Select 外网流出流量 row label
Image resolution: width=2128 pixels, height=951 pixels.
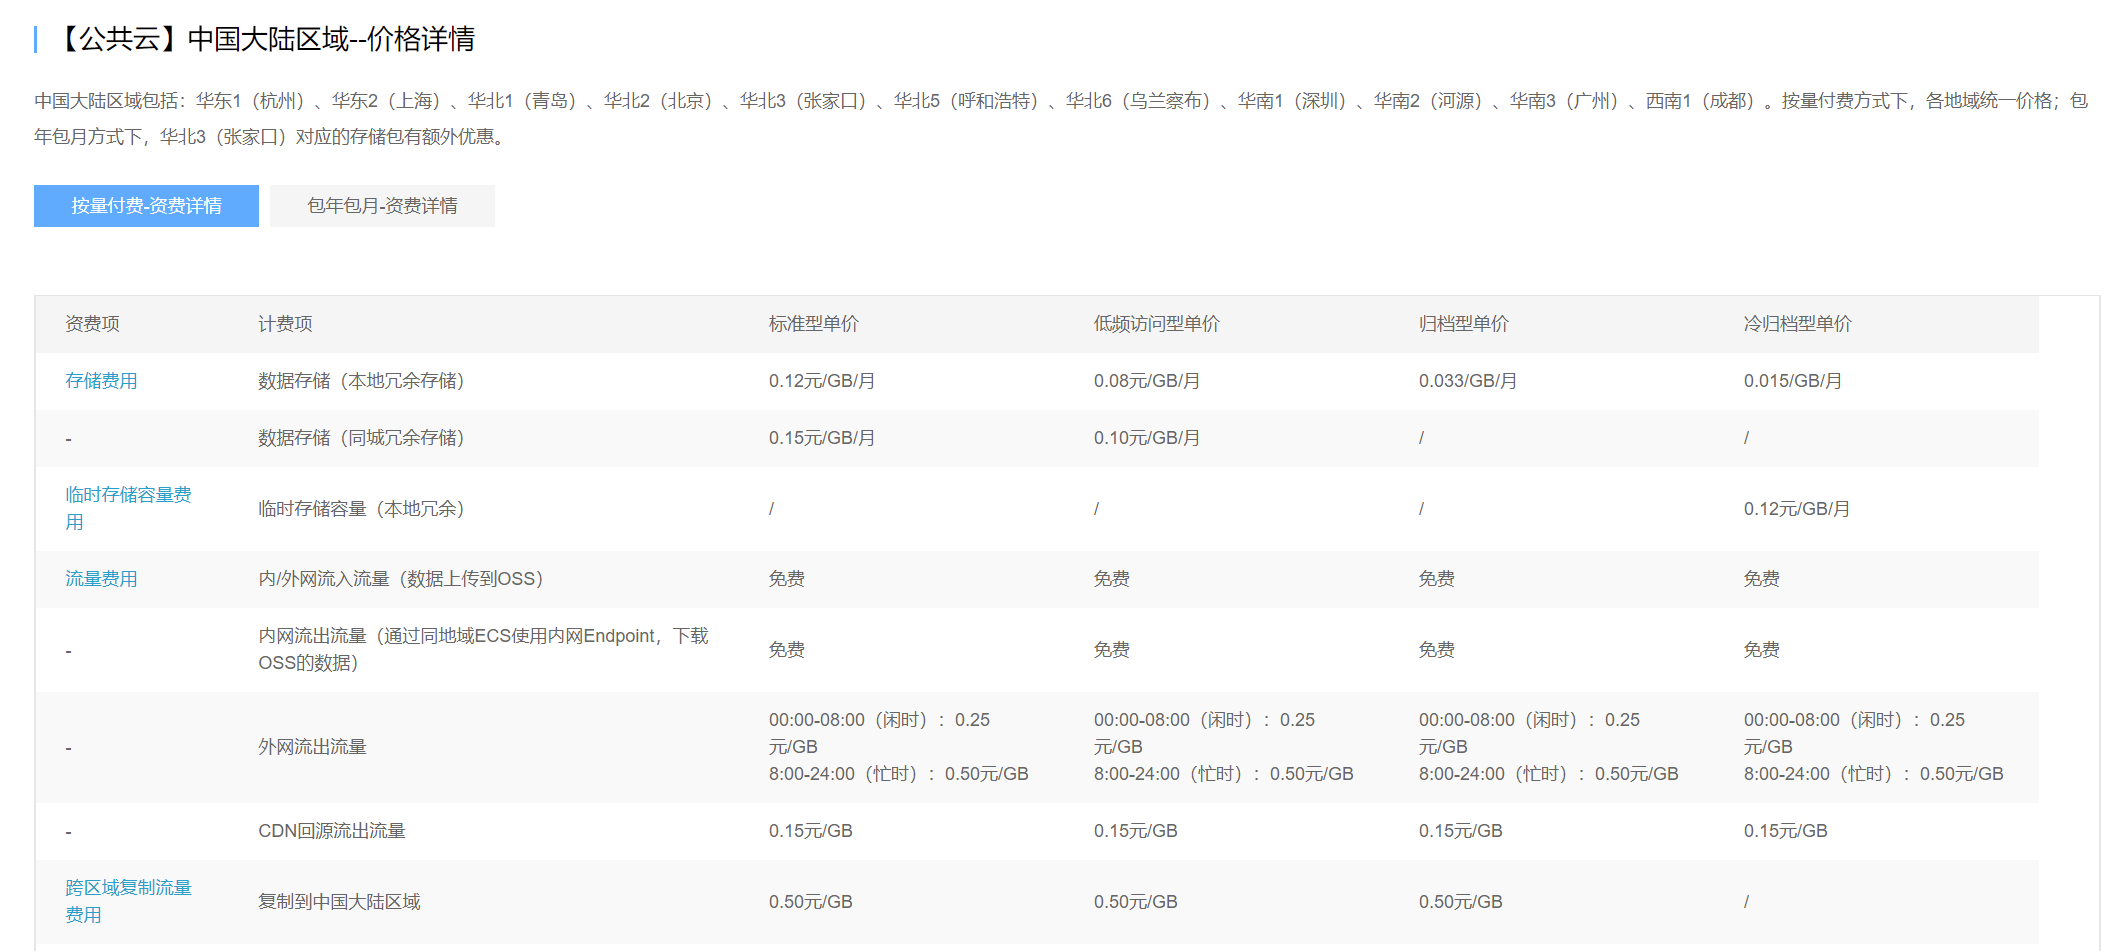pyautogui.click(x=312, y=747)
